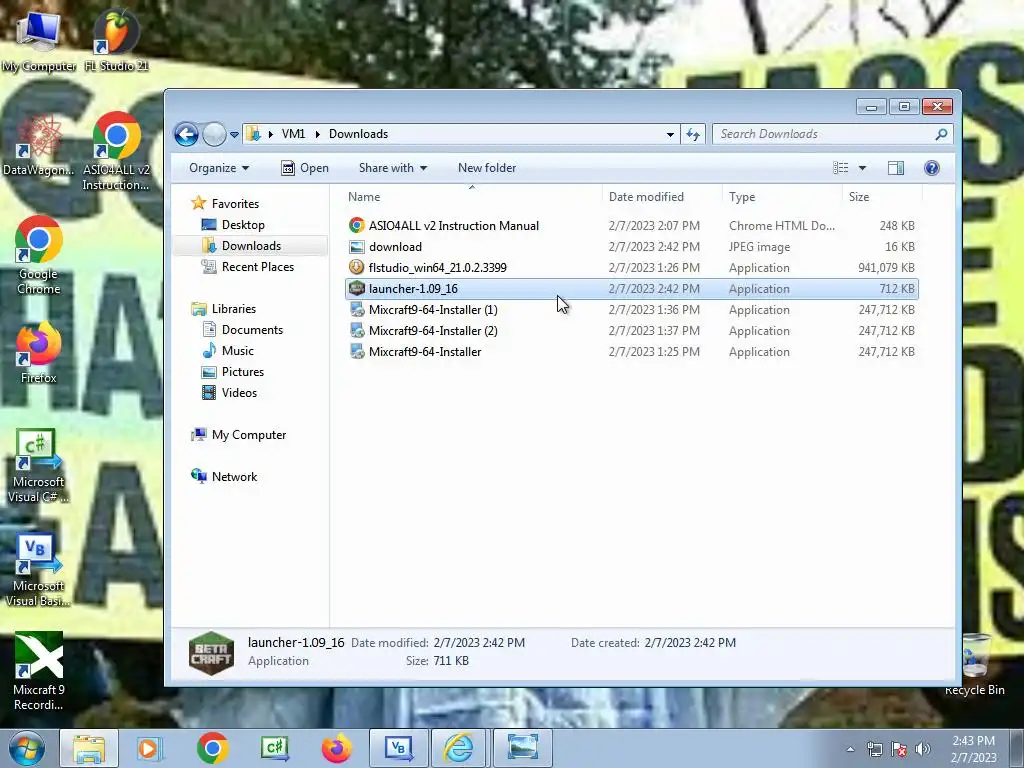Screen dimensions: 1024x768
Task: Select Desktop under Favorites
Action: 233,225
